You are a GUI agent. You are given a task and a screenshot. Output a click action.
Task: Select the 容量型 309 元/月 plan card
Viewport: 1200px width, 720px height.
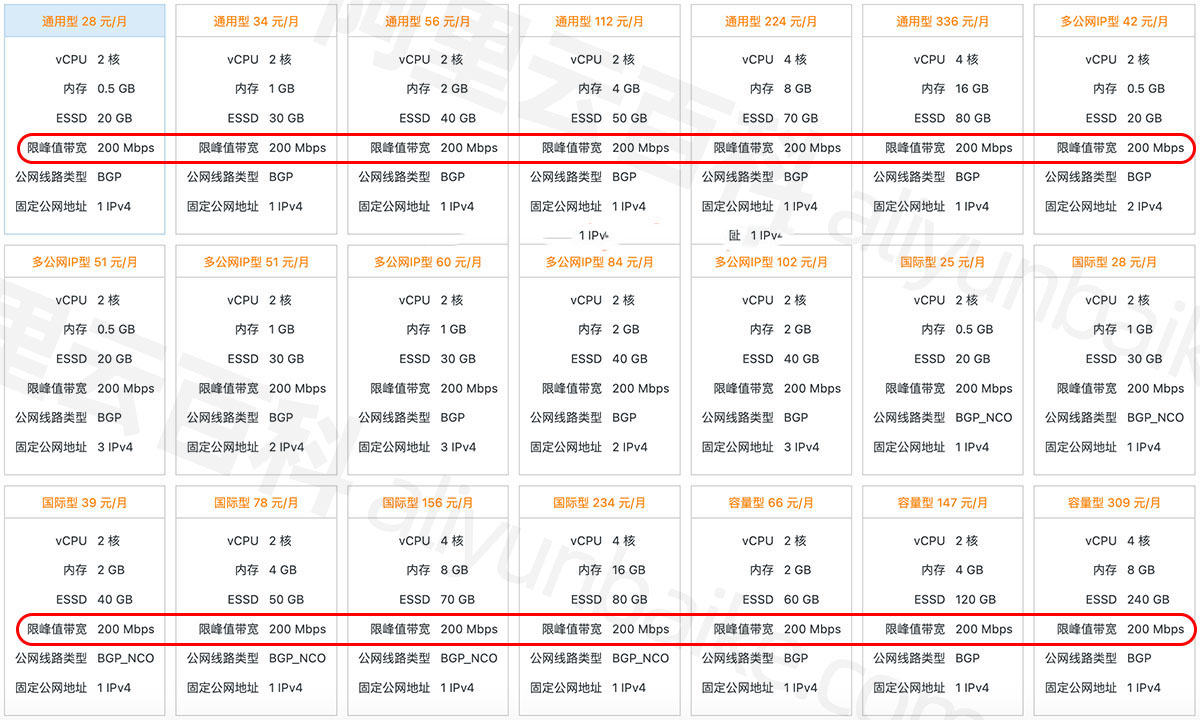1114,601
